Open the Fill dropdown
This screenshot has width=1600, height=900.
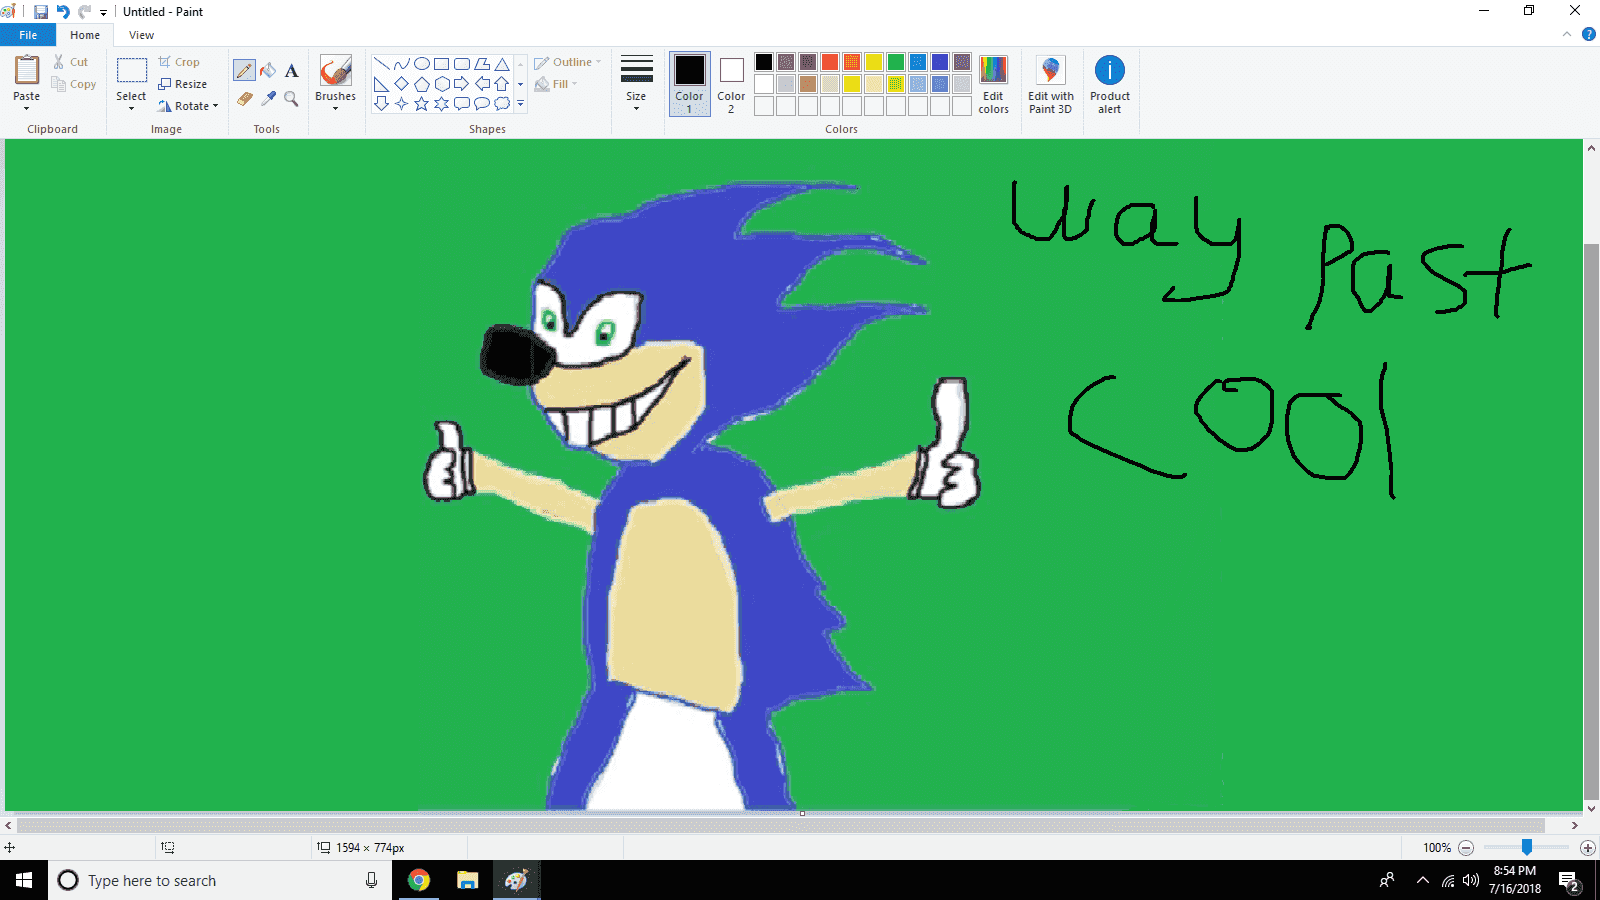[557, 84]
